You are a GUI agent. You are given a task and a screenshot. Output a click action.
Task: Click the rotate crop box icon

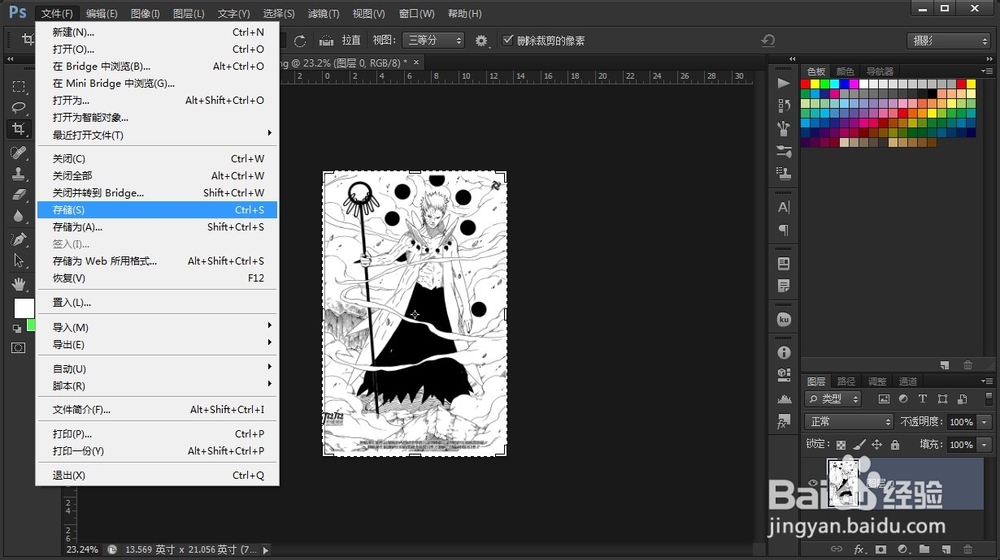(300, 41)
